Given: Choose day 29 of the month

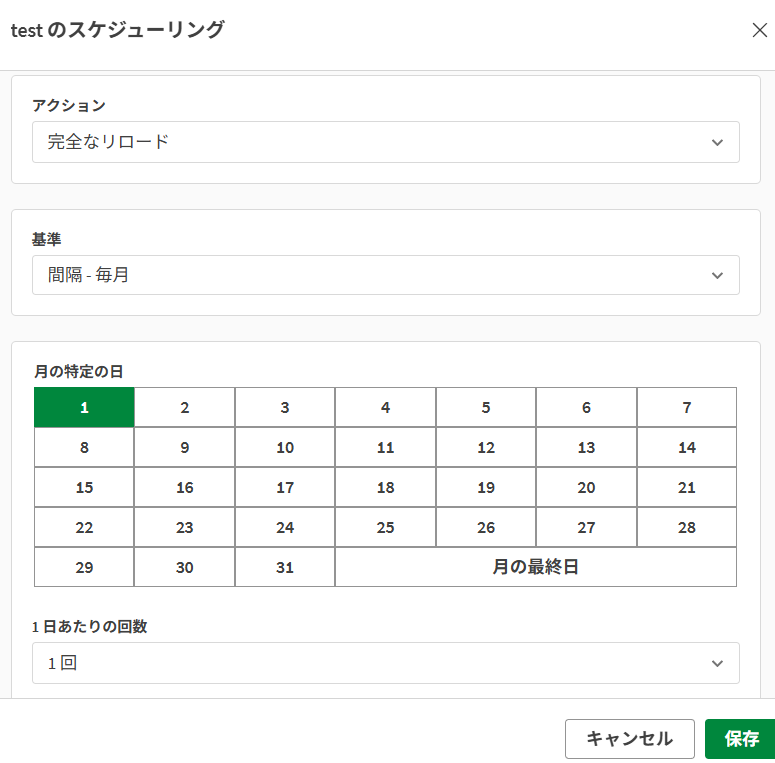Looking at the screenshot, I should [84, 567].
